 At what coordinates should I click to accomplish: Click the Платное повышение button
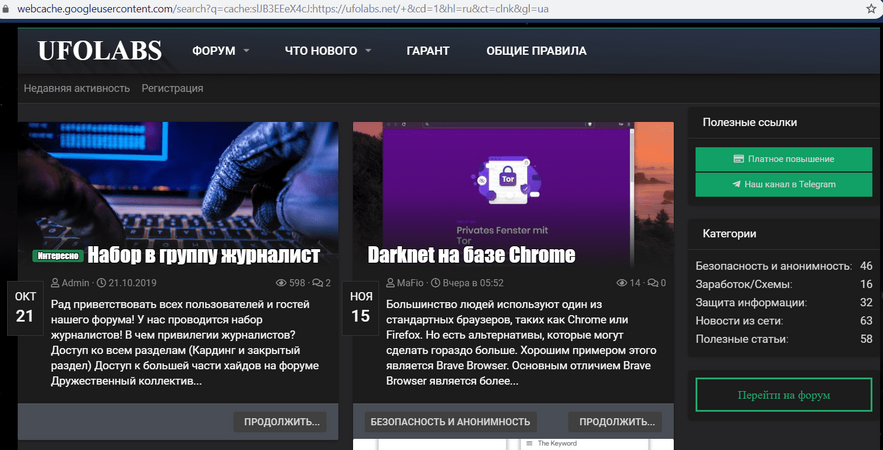point(783,159)
